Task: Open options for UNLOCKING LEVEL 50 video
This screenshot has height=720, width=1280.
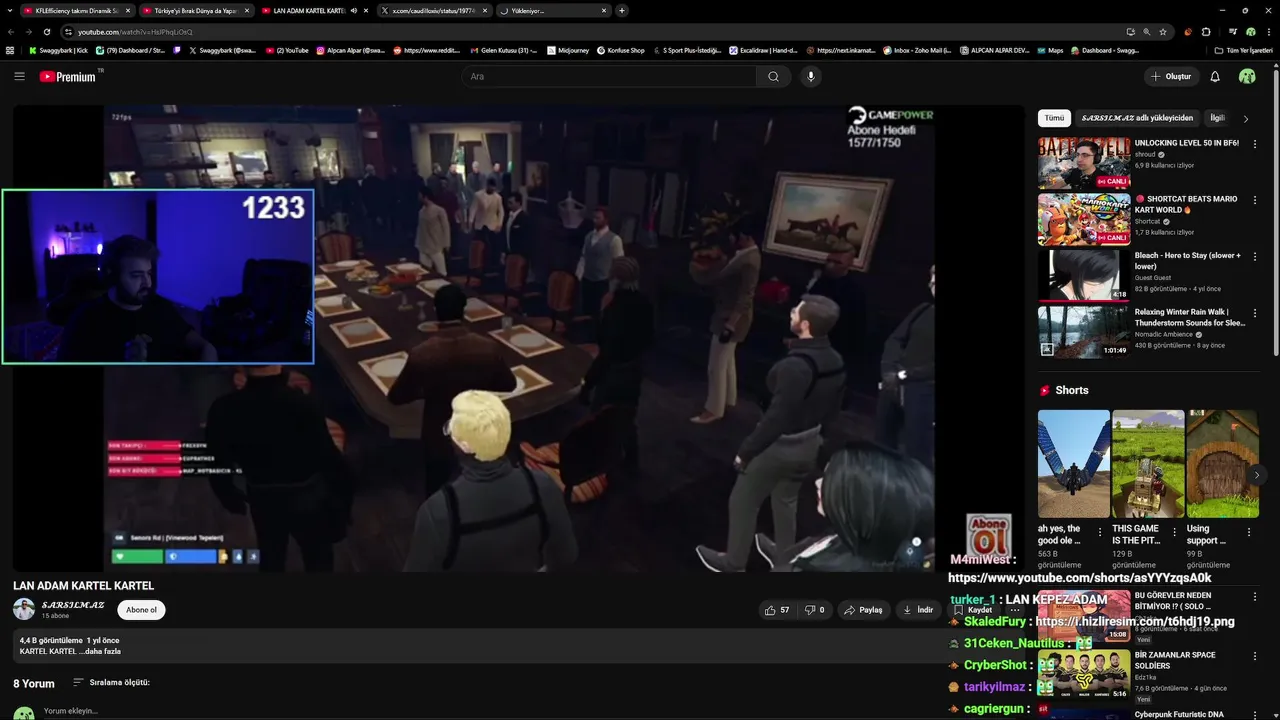Action: (x=1255, y=144)
